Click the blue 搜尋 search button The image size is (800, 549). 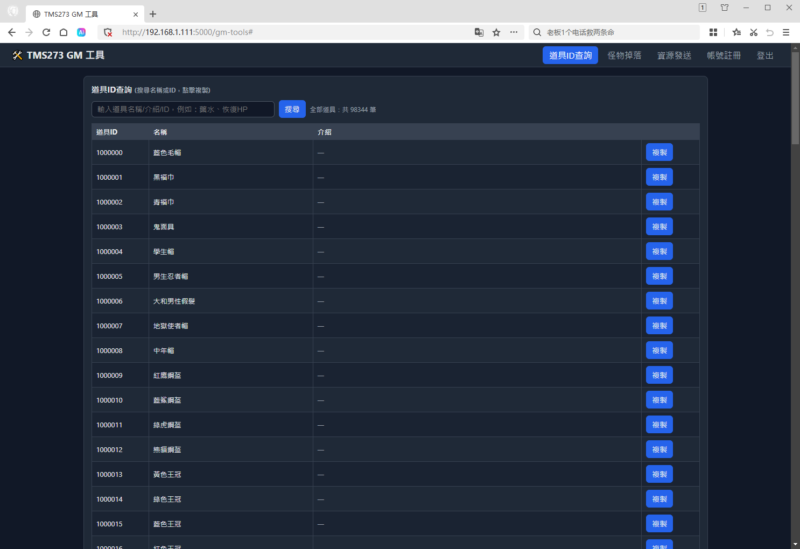point(292,109)
